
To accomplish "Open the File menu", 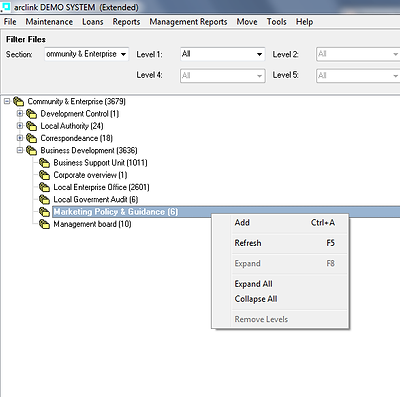I will [x=10, y=22].
